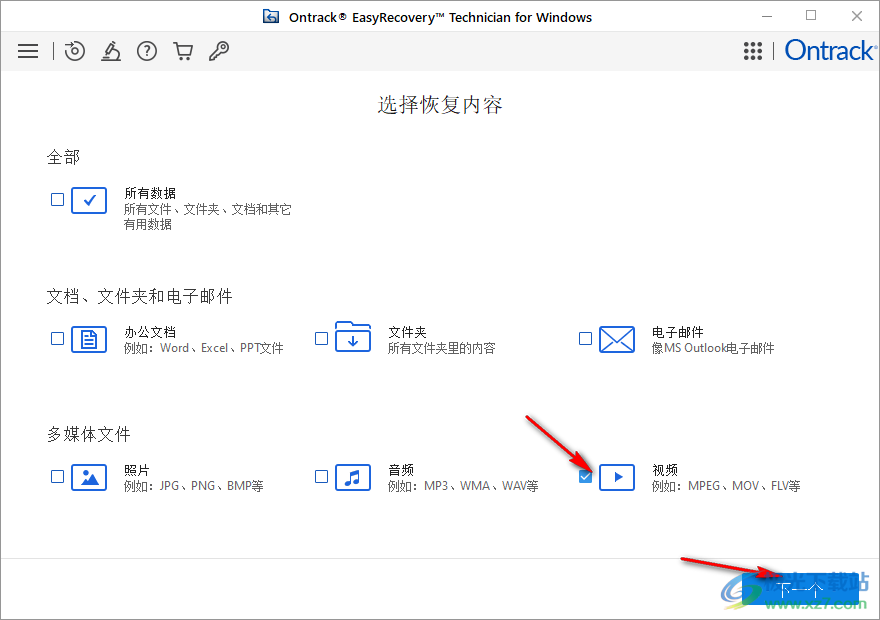Click text 例如: MPEG、MOV、FLV等
The height and width of the screenshot is (620, 880).
point(726,486)
